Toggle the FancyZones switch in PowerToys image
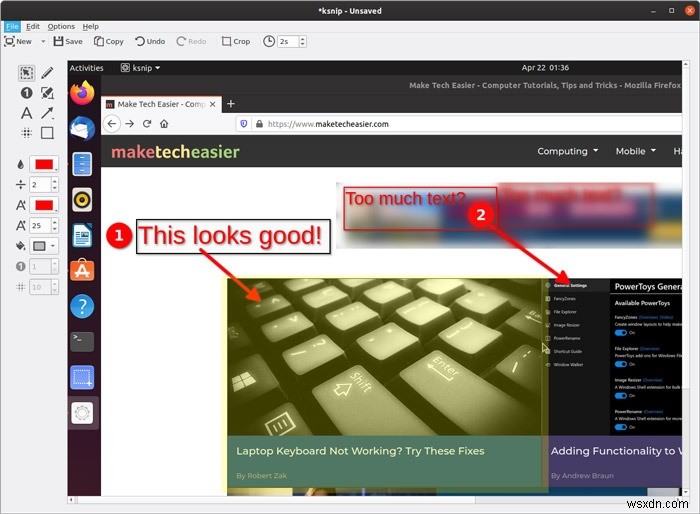Viewport: 700px width, 514px height. [x=621, y=333]
